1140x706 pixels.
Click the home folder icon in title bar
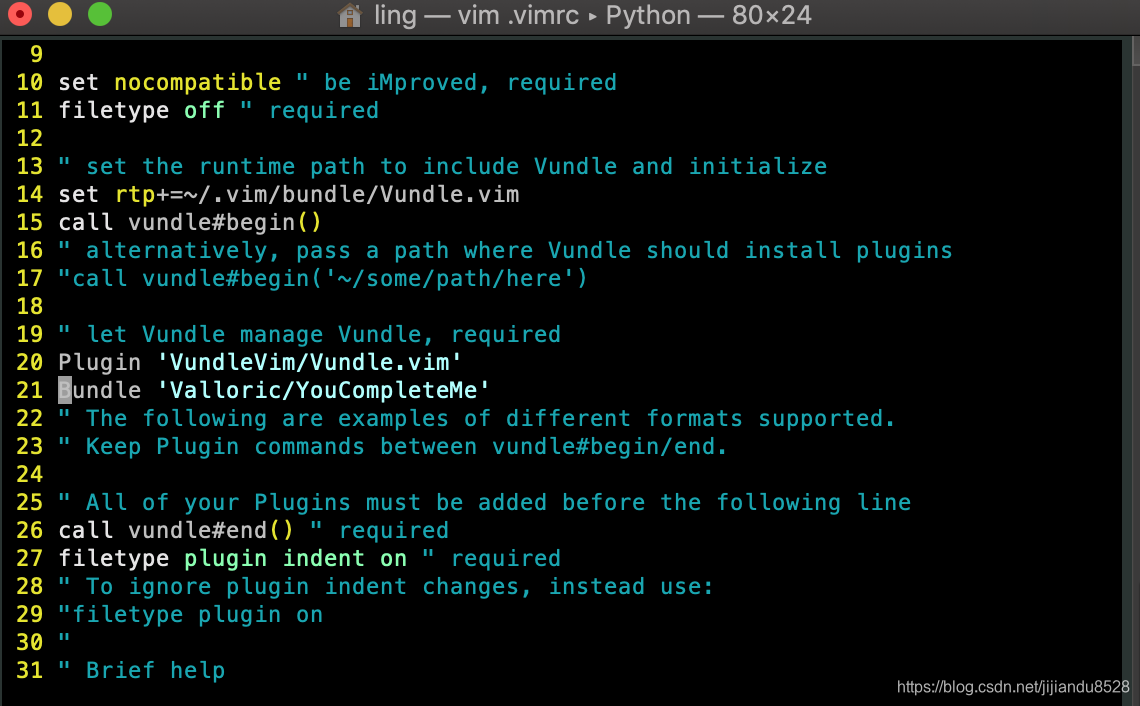[350, 15]
